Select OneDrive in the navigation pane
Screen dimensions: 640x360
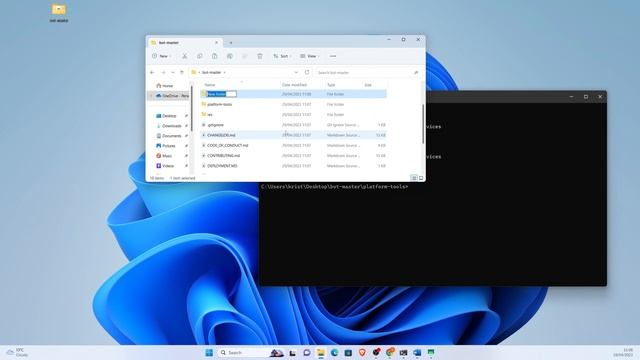pyautogui.click(x=172, y=96)
